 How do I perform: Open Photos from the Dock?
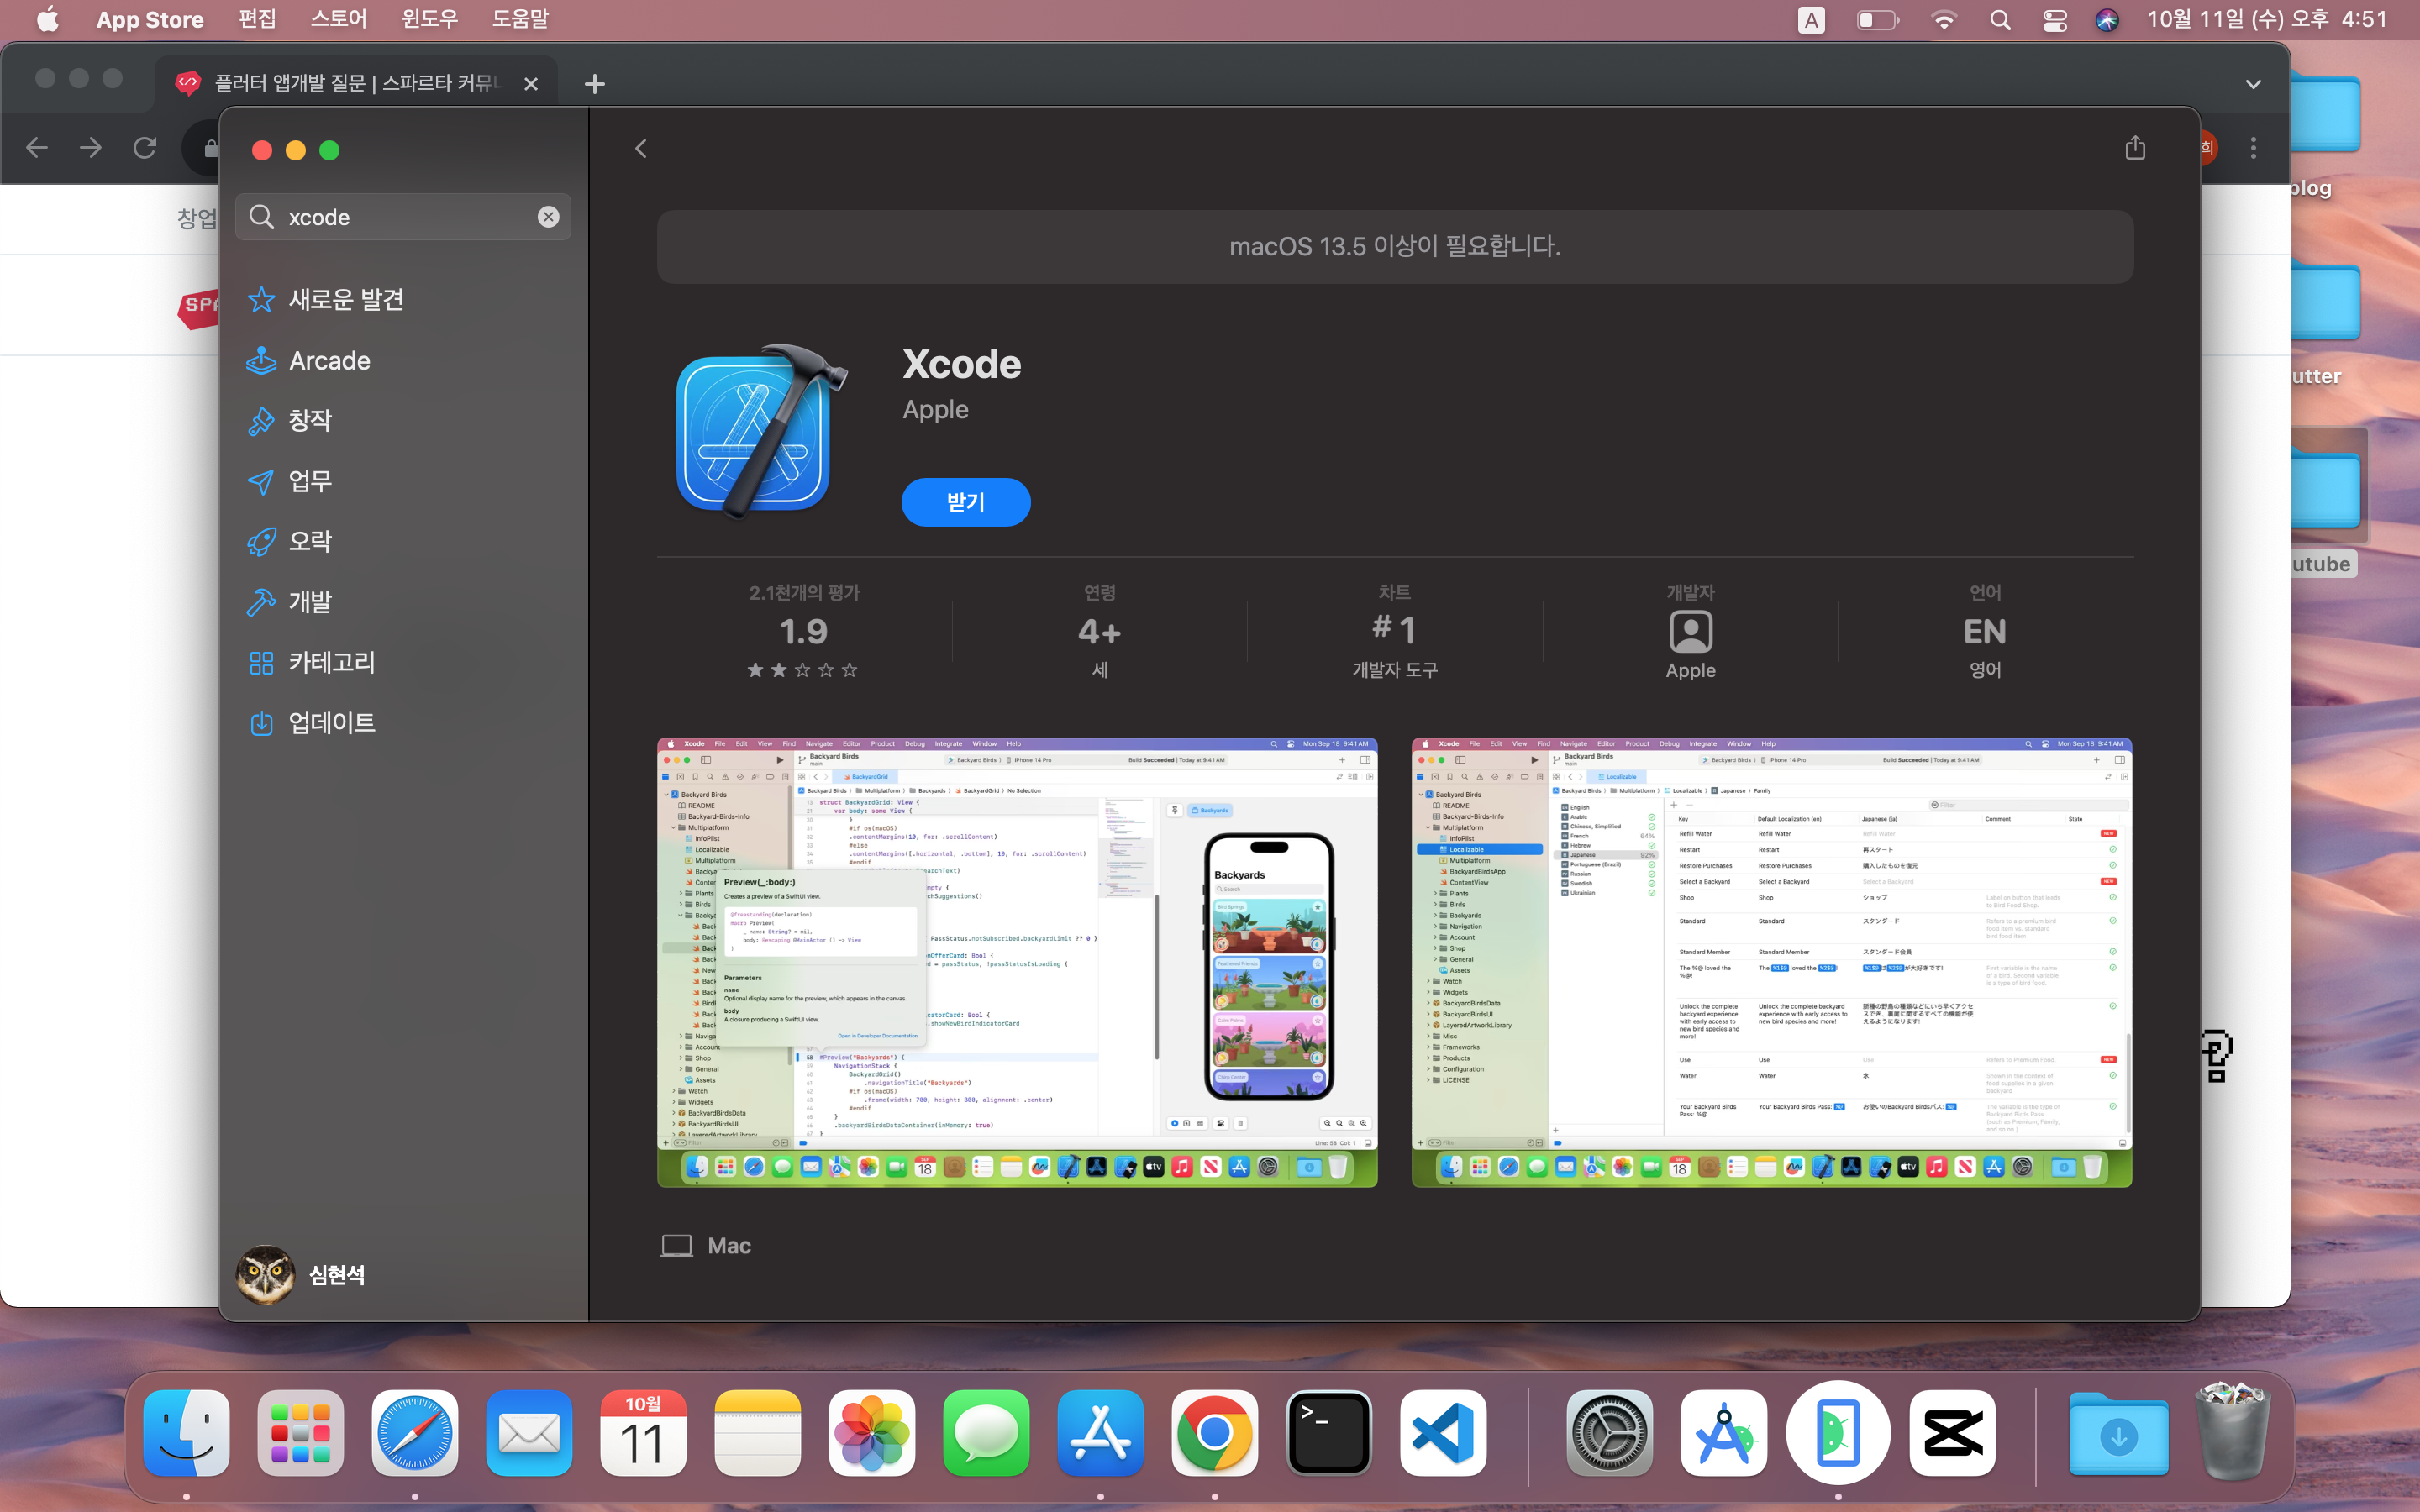tap(872, 1433)
